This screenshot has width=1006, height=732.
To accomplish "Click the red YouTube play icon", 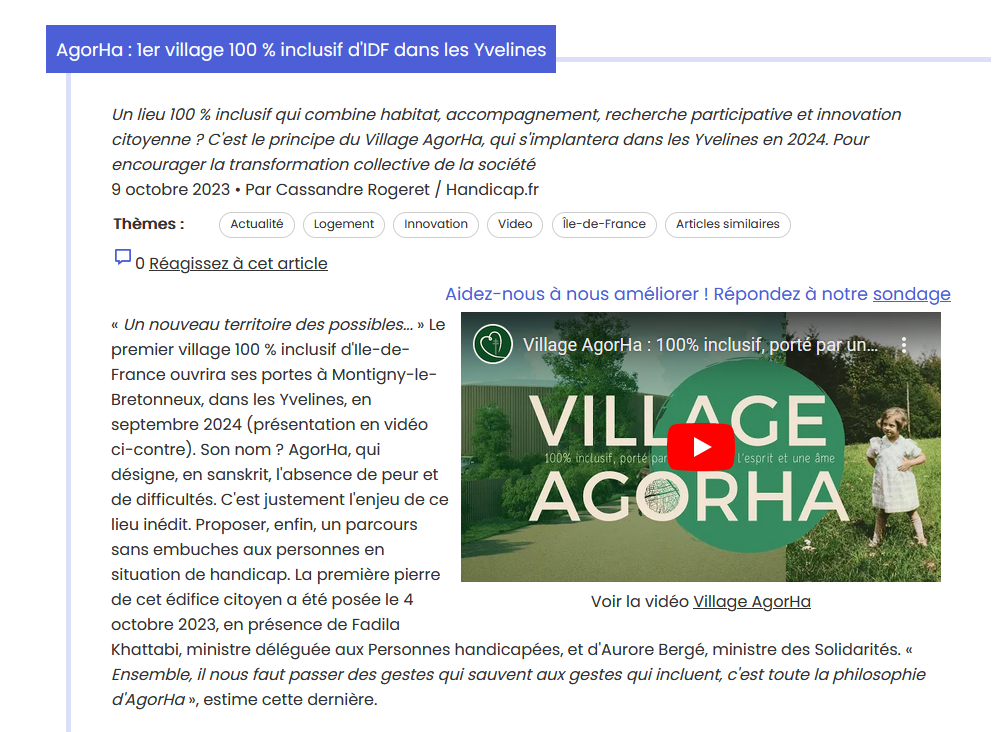I will tap(701, 447).
